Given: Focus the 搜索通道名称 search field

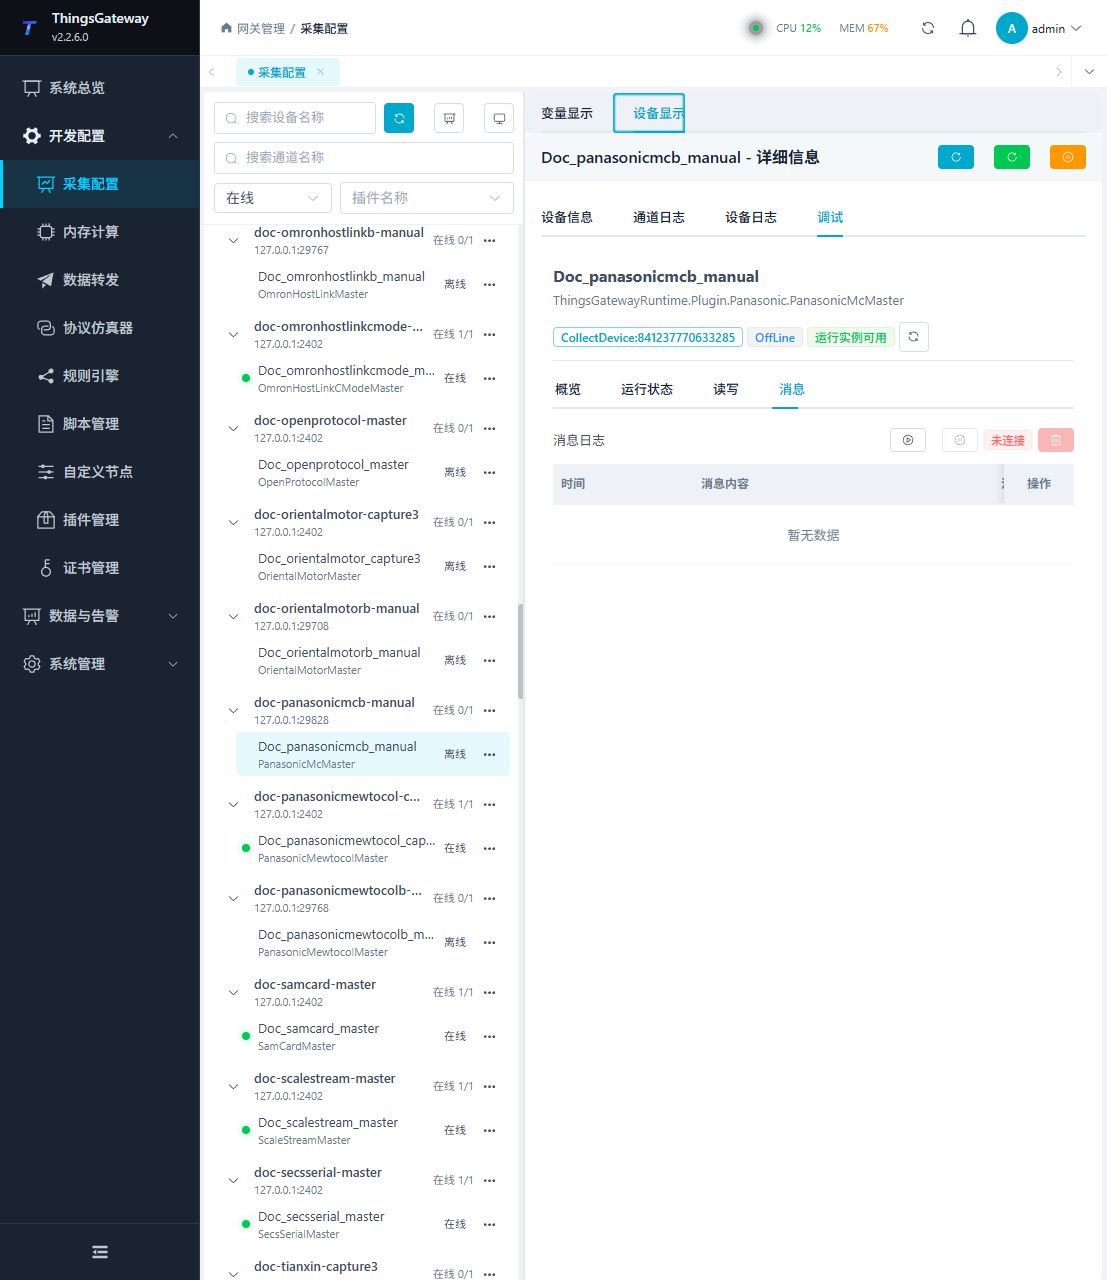Looking at the screenshot, I should click(x=364, y=158).
